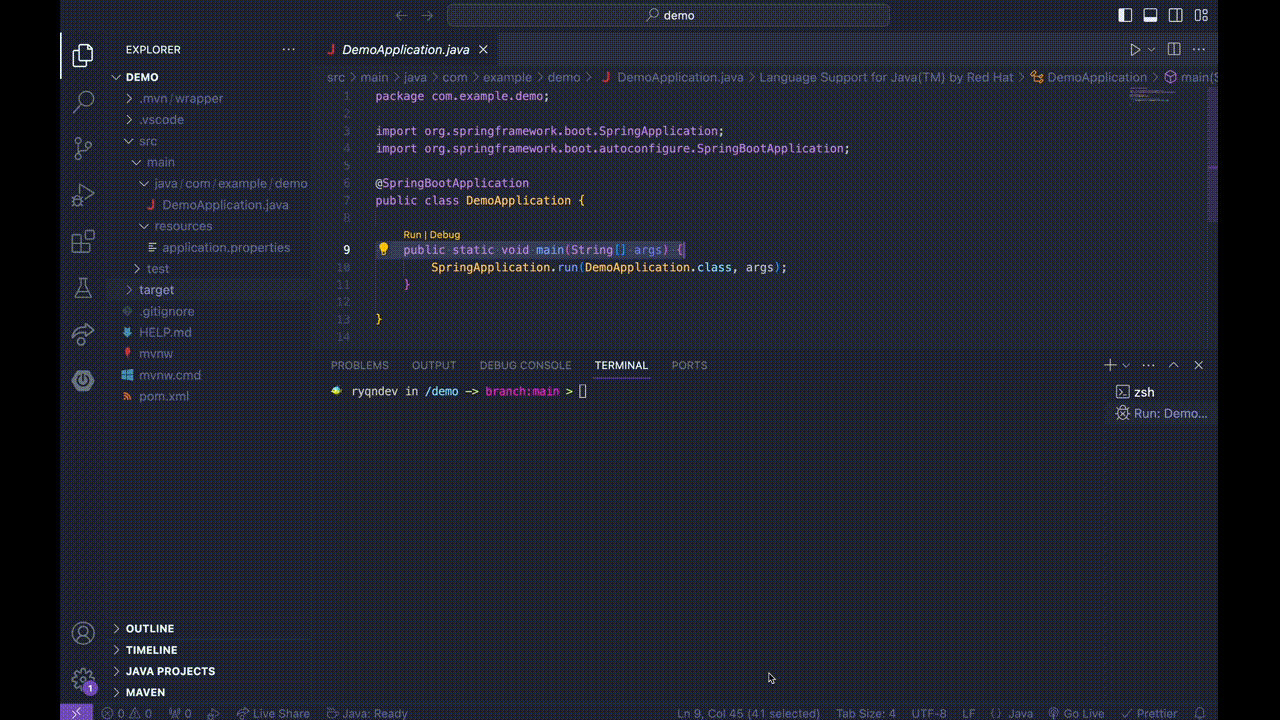Switch to the DEBUG CONSOLE tab
Viewport: 1280px width, 720px height.
tap(525, 365)
